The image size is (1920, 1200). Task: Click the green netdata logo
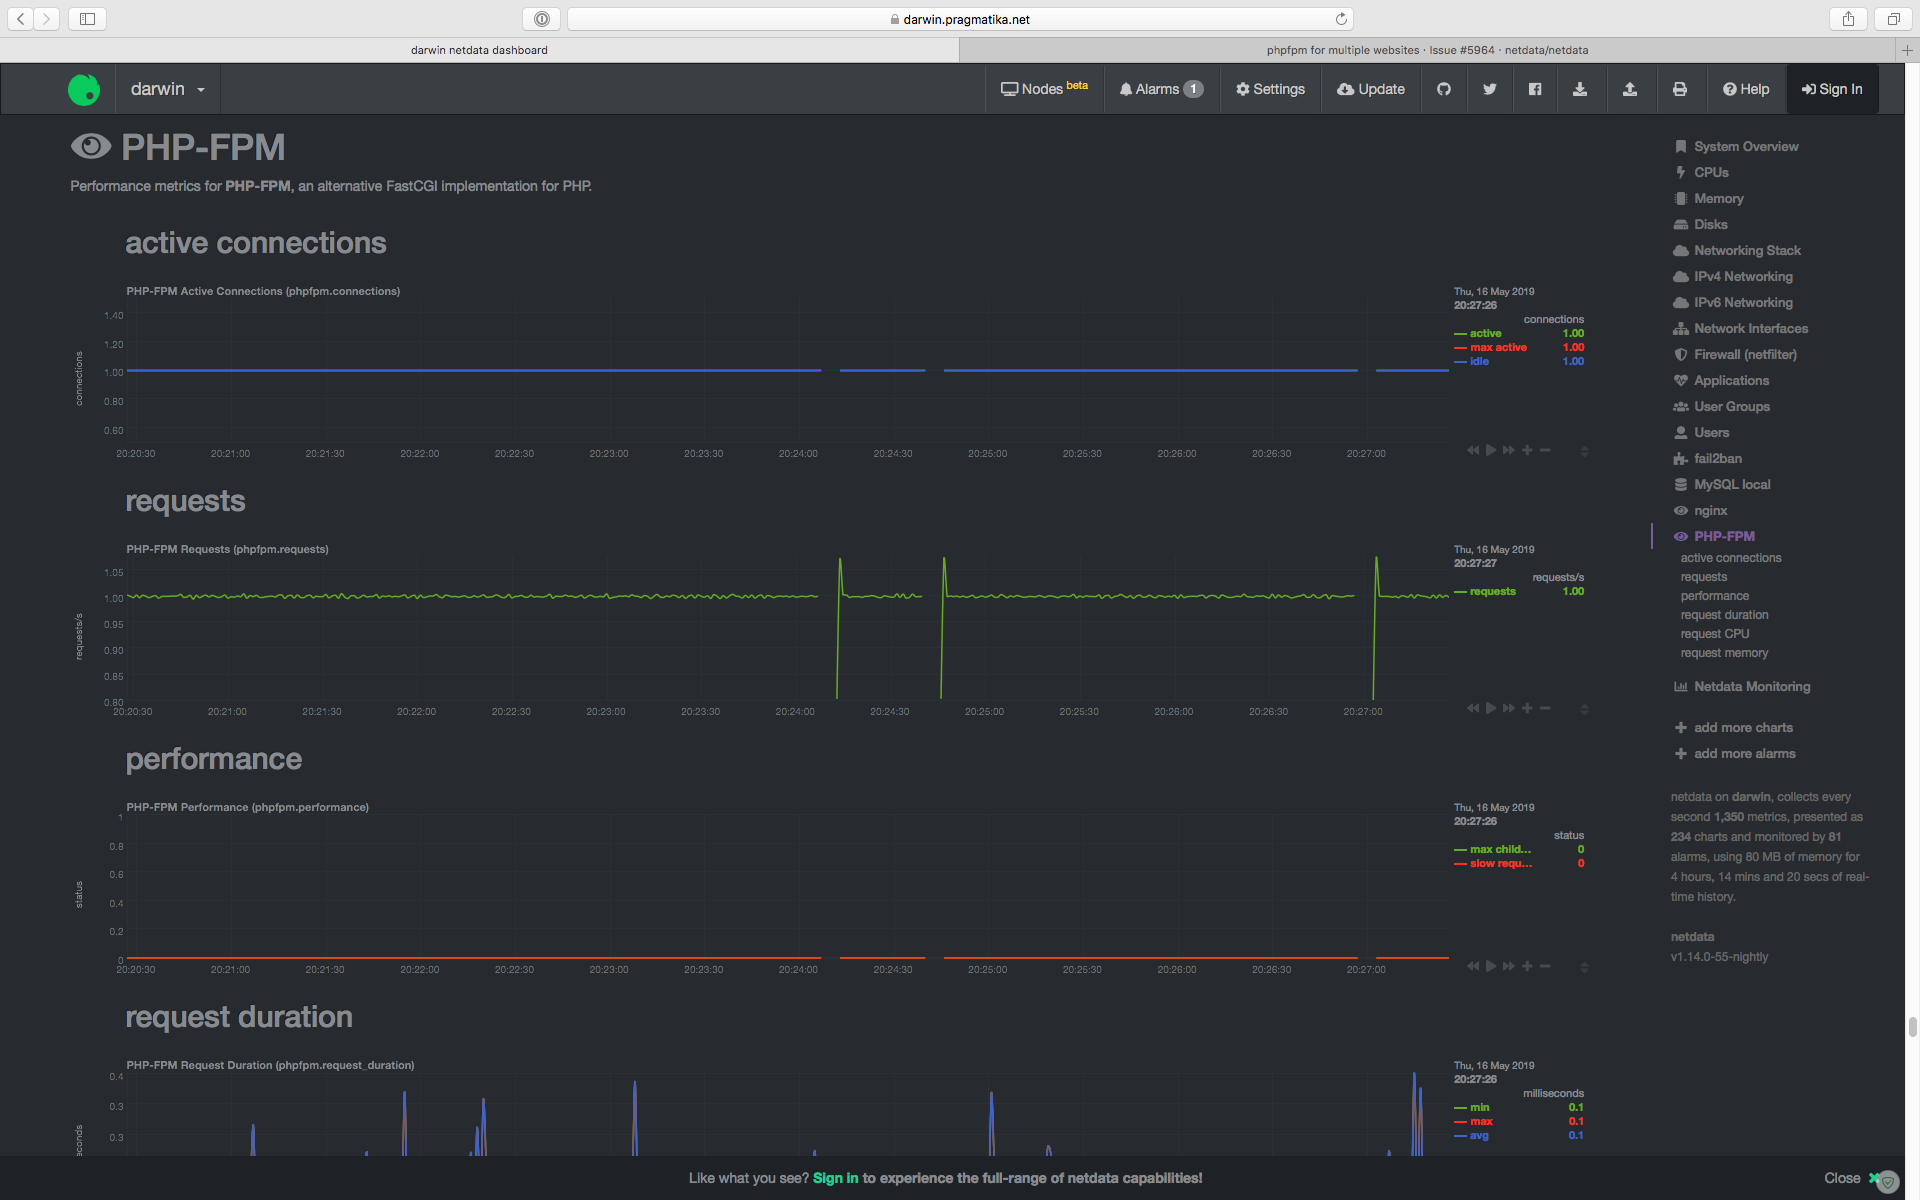pyautogui.click(x=84, y=89)
